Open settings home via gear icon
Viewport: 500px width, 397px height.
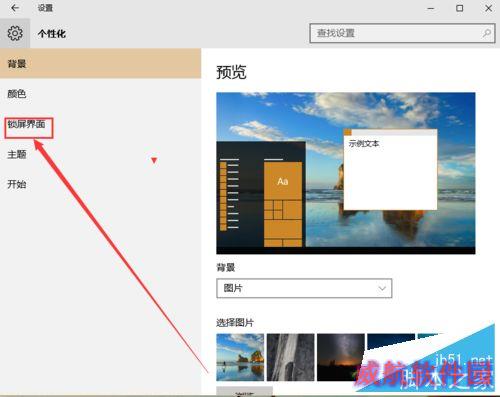(15, 33)
